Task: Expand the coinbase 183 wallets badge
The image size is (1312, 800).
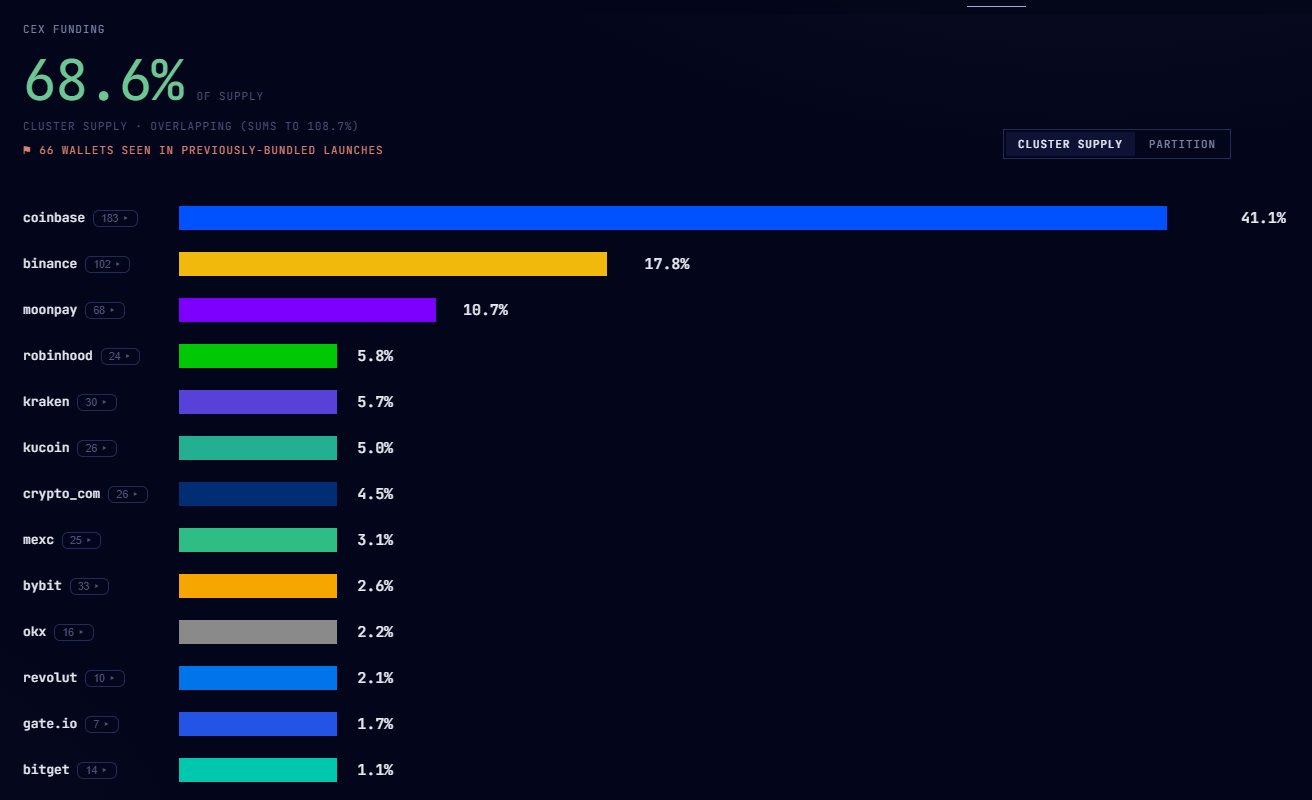Action: pyautogui.click(x=116, y=218)
